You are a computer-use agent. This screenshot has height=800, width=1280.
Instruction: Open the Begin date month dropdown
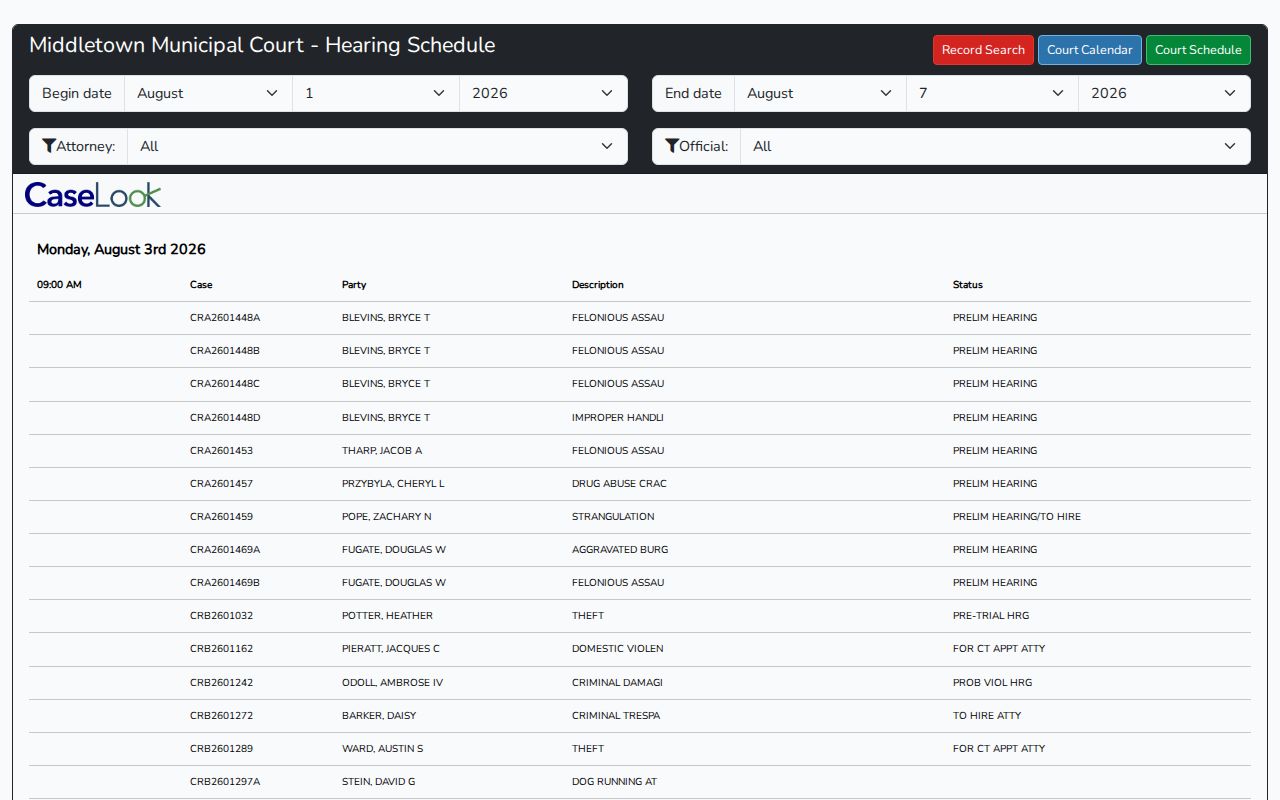[x=208, y=93]
